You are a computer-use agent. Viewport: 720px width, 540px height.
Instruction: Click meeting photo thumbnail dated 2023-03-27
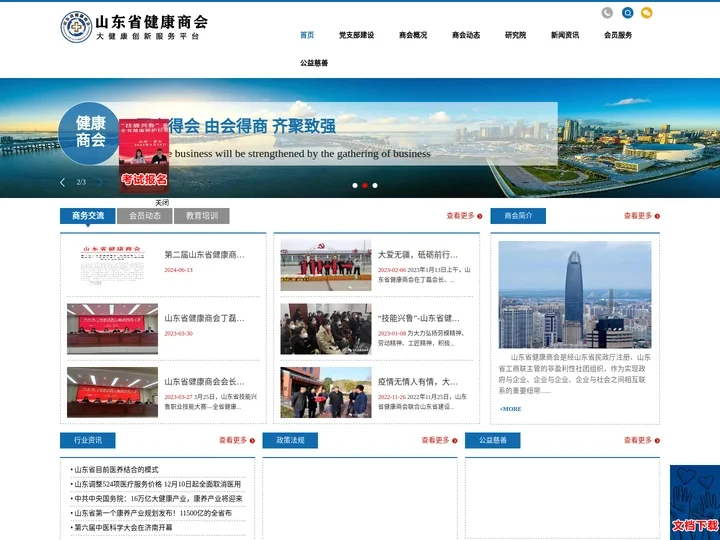tap(112, 392)
